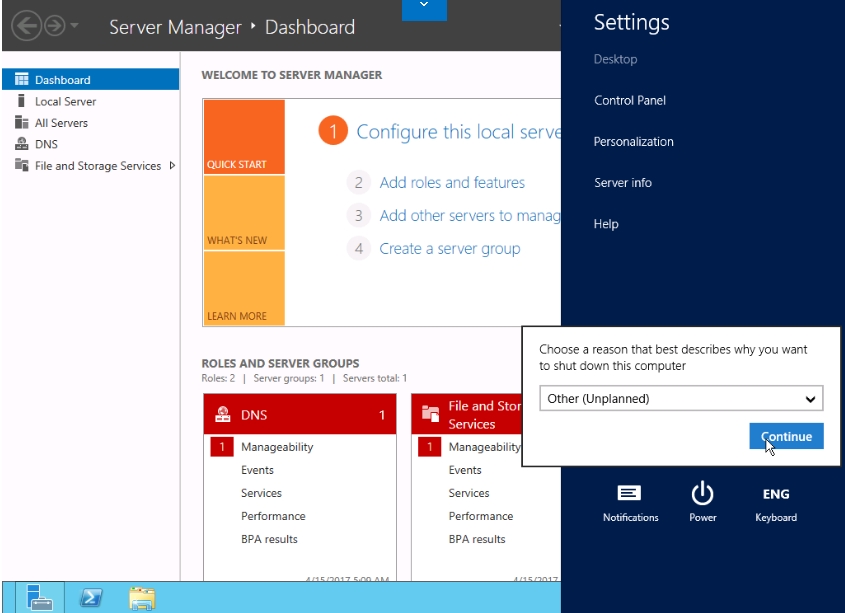Click the All Servers icon in sidebar

coord(22,122)
